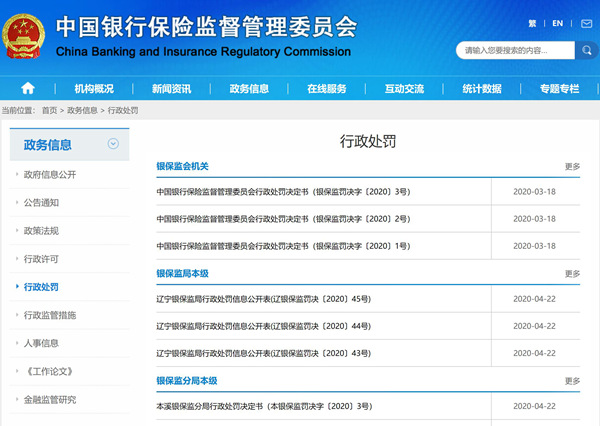Click the China Banking and Insurance Regulatory Commission name
Screen dimensions: 600x426
click(x=203, y=52)
